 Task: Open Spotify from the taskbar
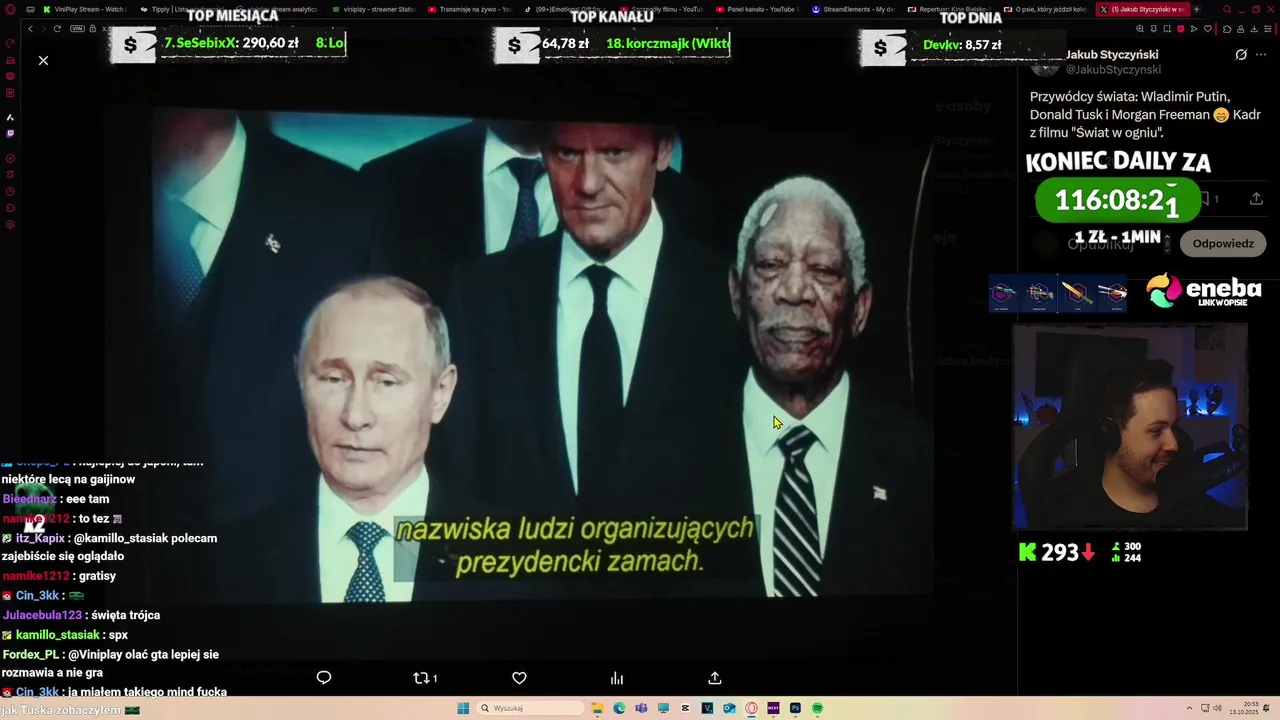point(817,708)
